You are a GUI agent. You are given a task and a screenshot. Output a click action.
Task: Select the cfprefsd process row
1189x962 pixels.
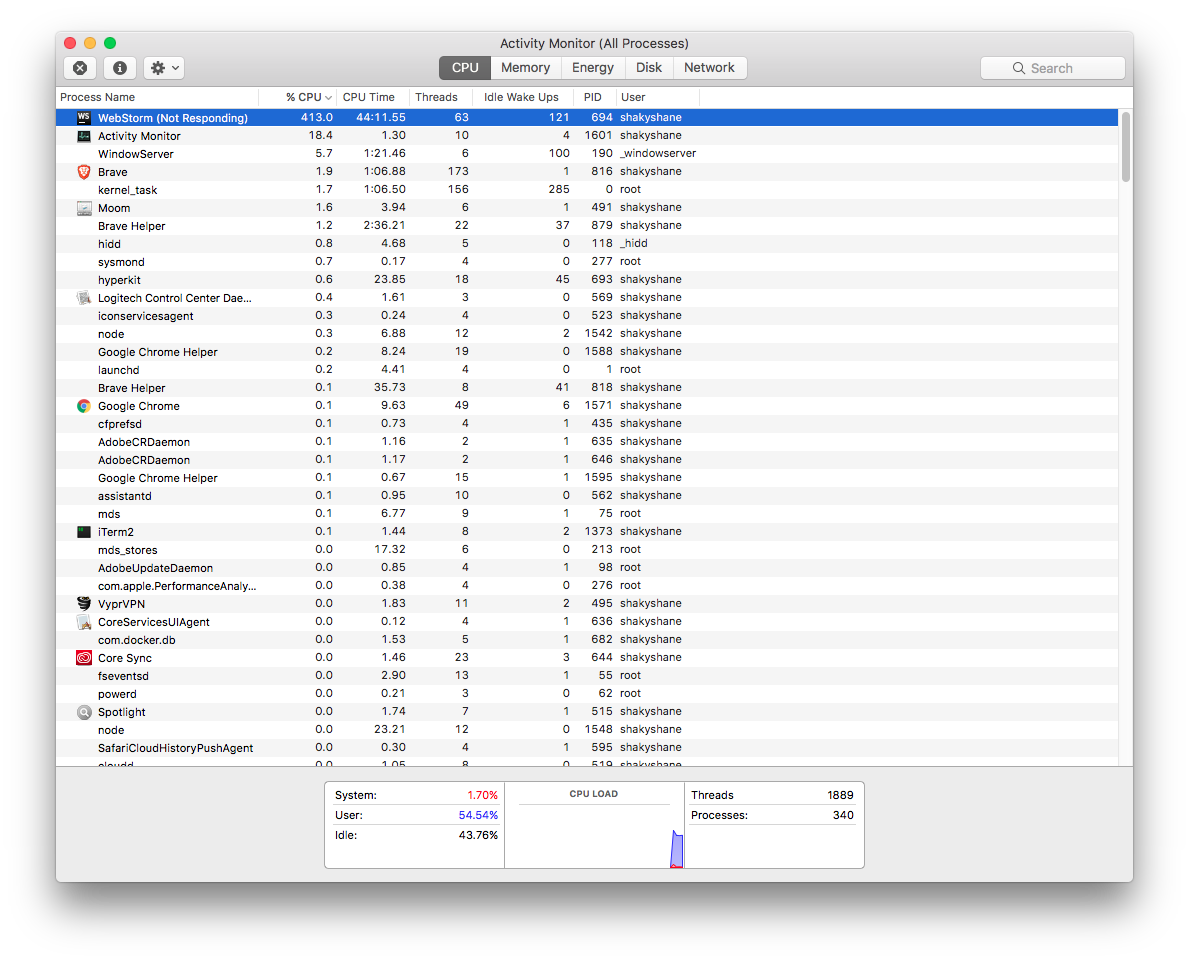pyautogui.click(x=587, y=424)
